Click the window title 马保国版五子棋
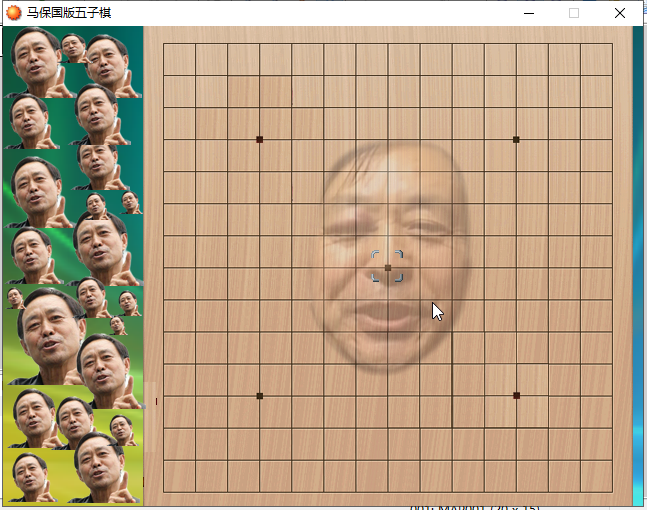Image resolution: width=647 pixels, height=510 pixels. click(x=69, y=13)
